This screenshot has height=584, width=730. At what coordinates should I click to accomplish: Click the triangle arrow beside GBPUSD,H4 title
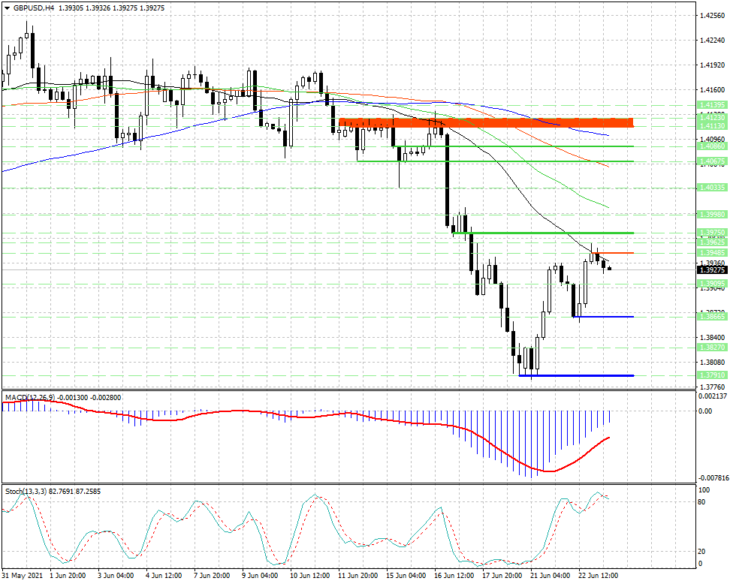pyautogui.click(x=7, y=8)
